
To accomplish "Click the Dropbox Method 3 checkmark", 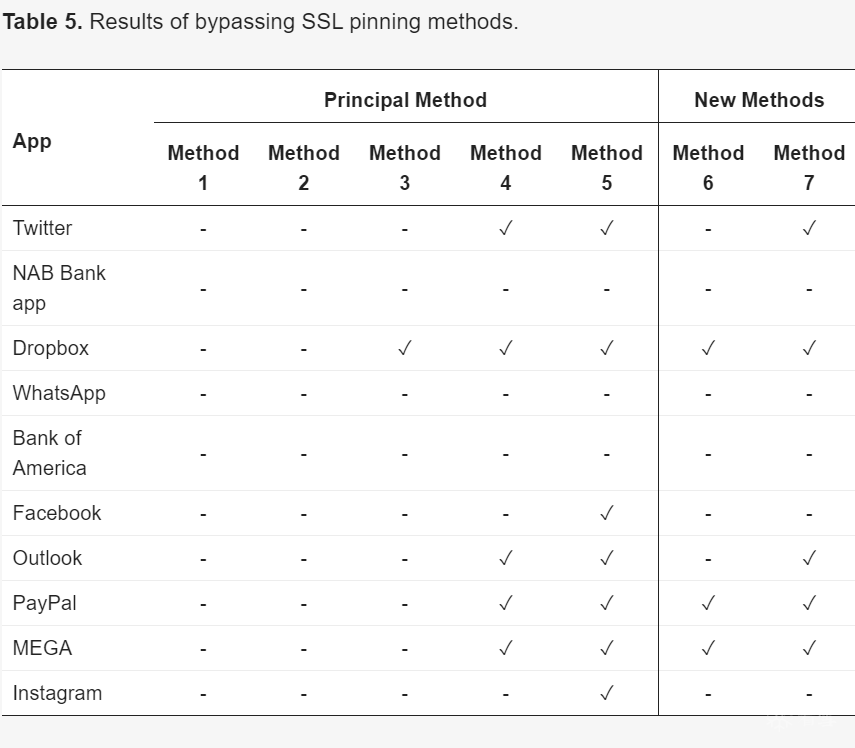I will tap(405, 348).
